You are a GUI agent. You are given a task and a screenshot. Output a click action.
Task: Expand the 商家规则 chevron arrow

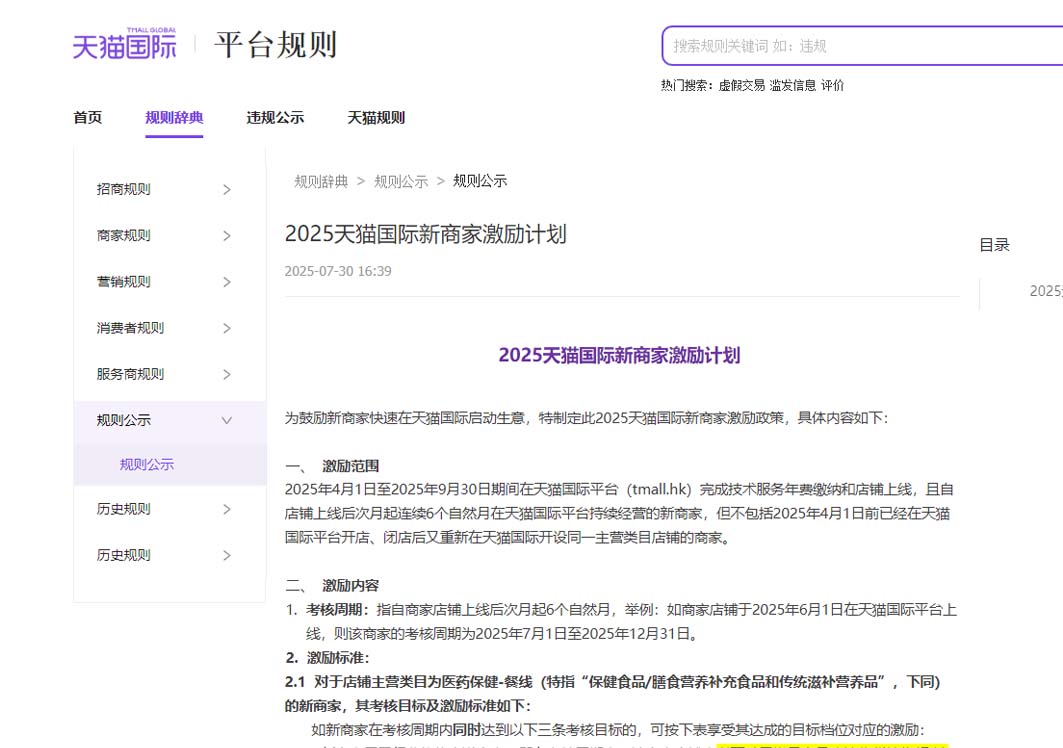pos(227,236)
